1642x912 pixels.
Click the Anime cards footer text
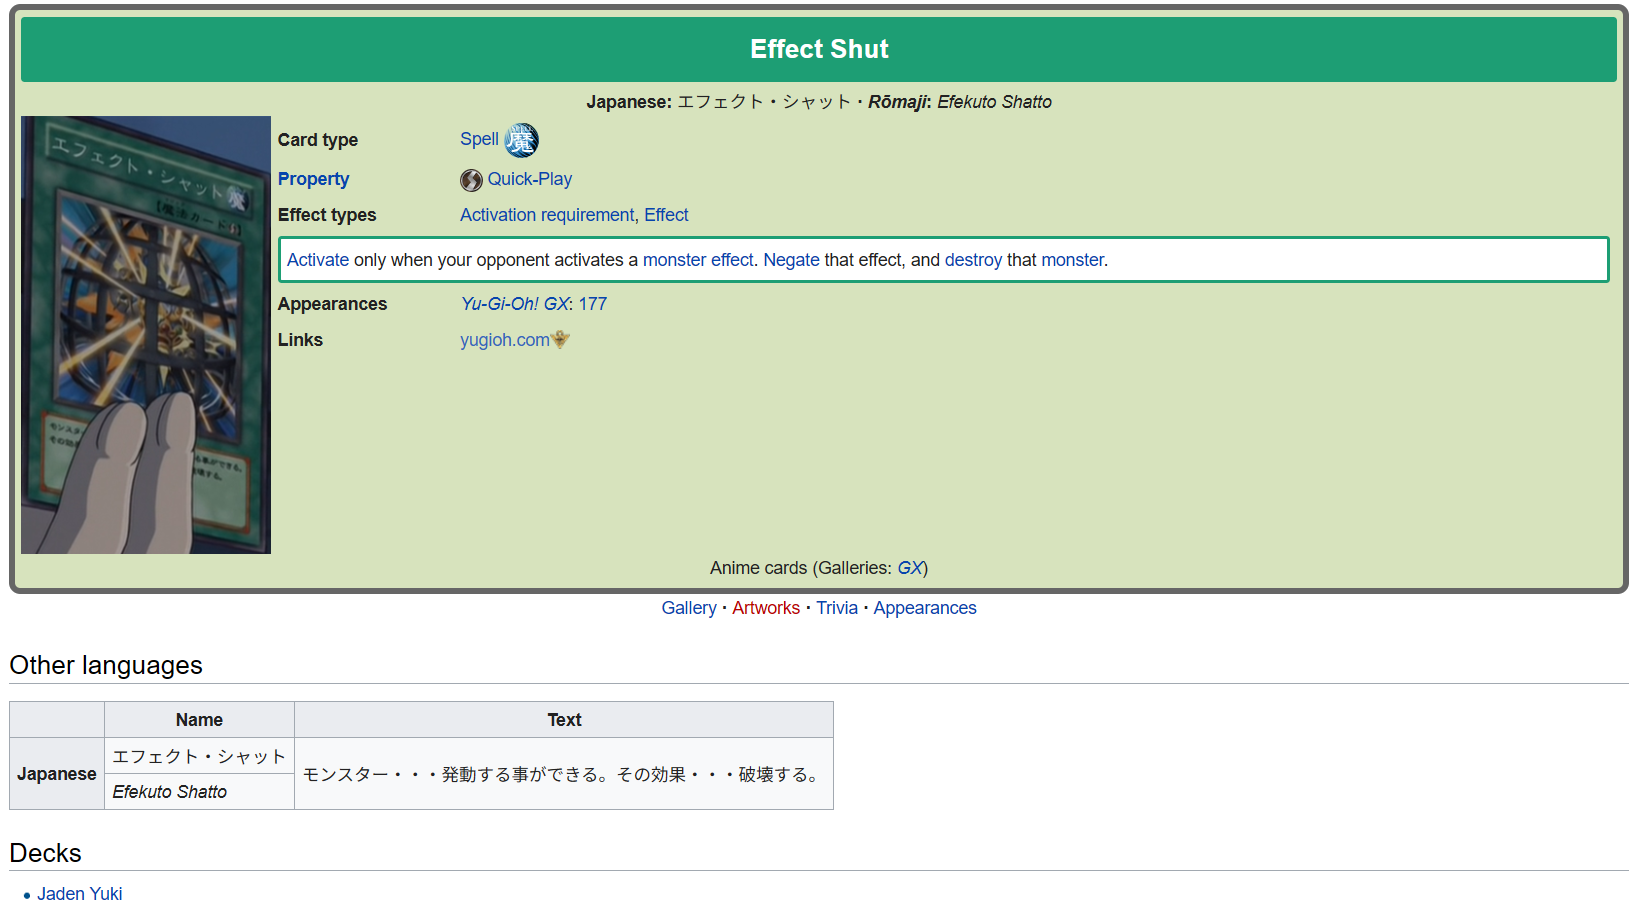pyautogui.click(x=819, y=568)
